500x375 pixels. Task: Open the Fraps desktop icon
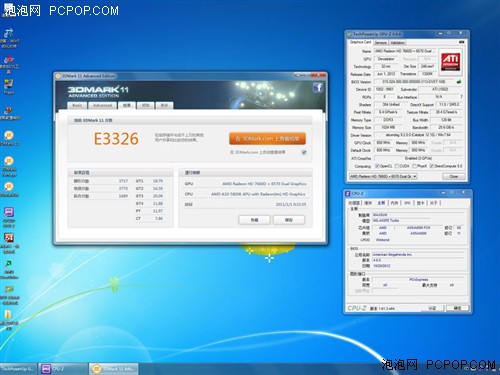coord(9,86)
